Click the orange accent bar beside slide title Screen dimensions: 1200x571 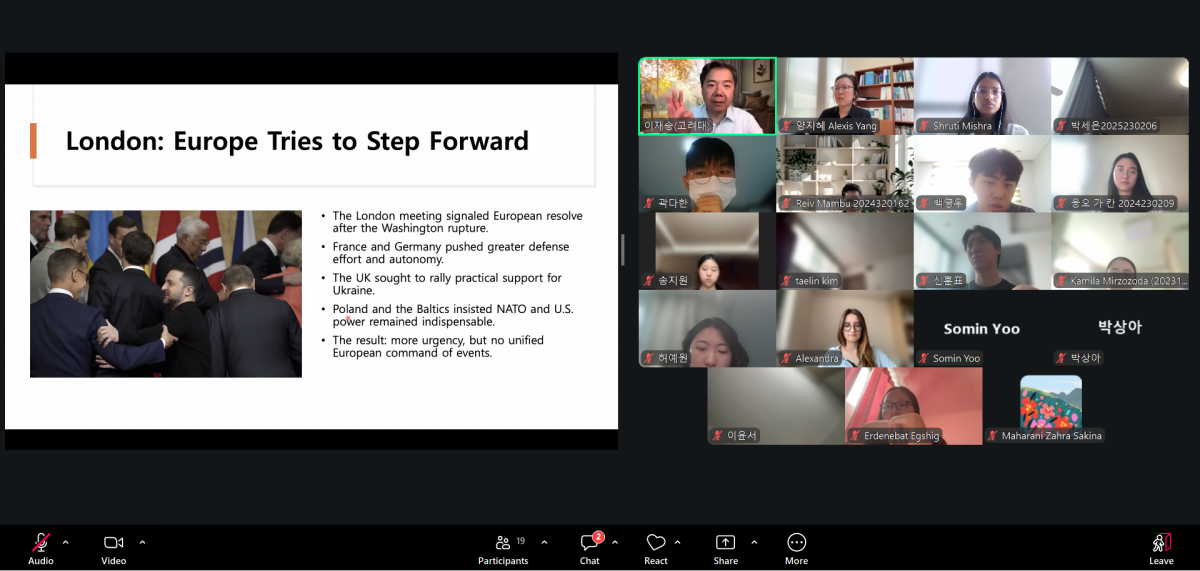coord(33,141)
